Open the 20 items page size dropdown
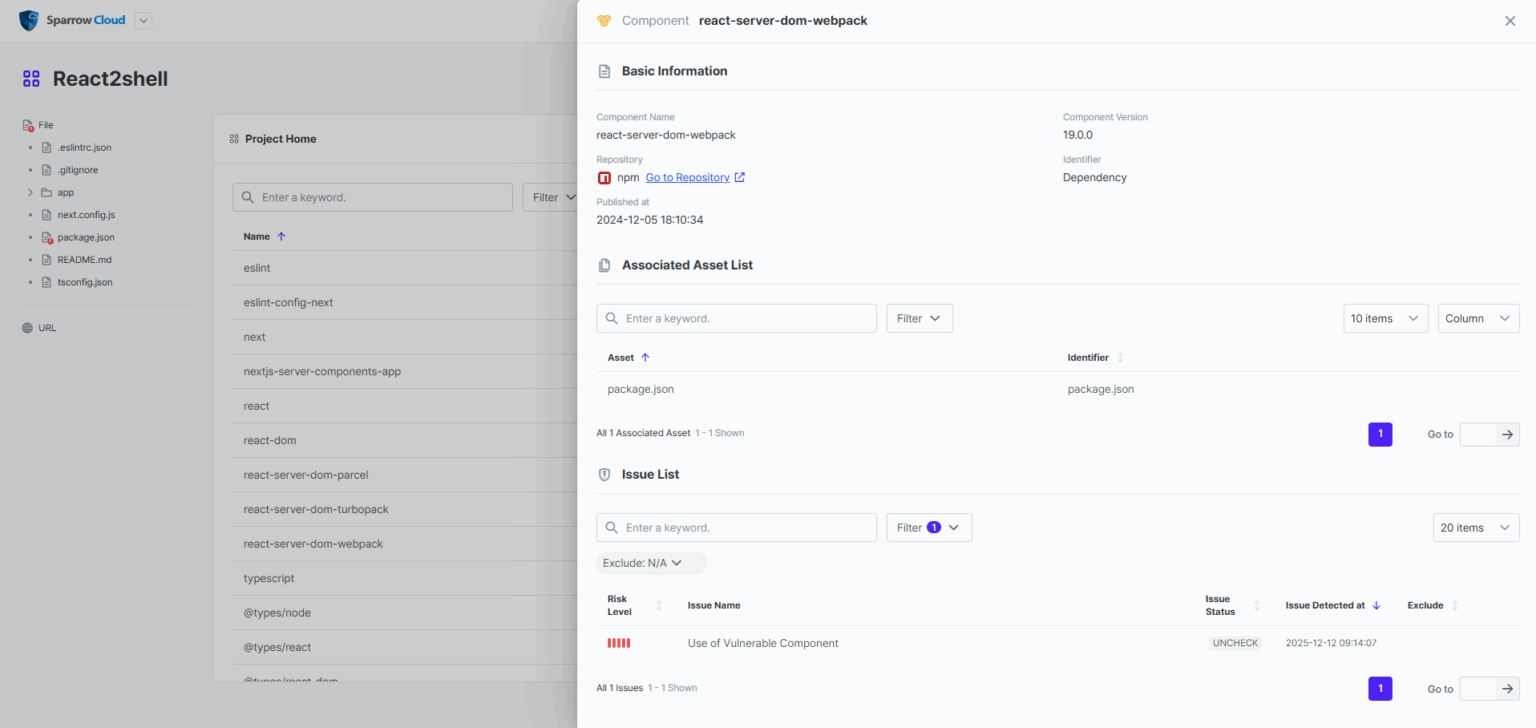1536x728 pixels. pos(1476,527)
